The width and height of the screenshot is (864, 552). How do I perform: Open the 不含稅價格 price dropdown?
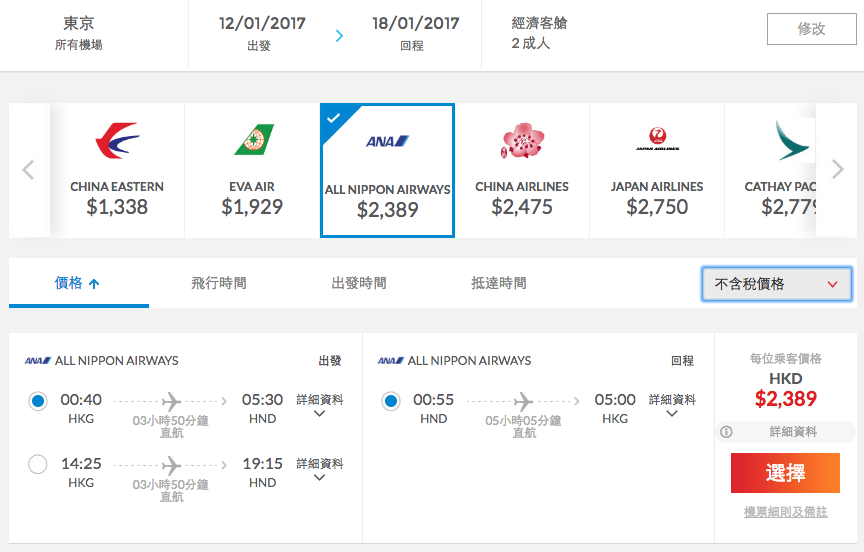(x=776, y=284)
